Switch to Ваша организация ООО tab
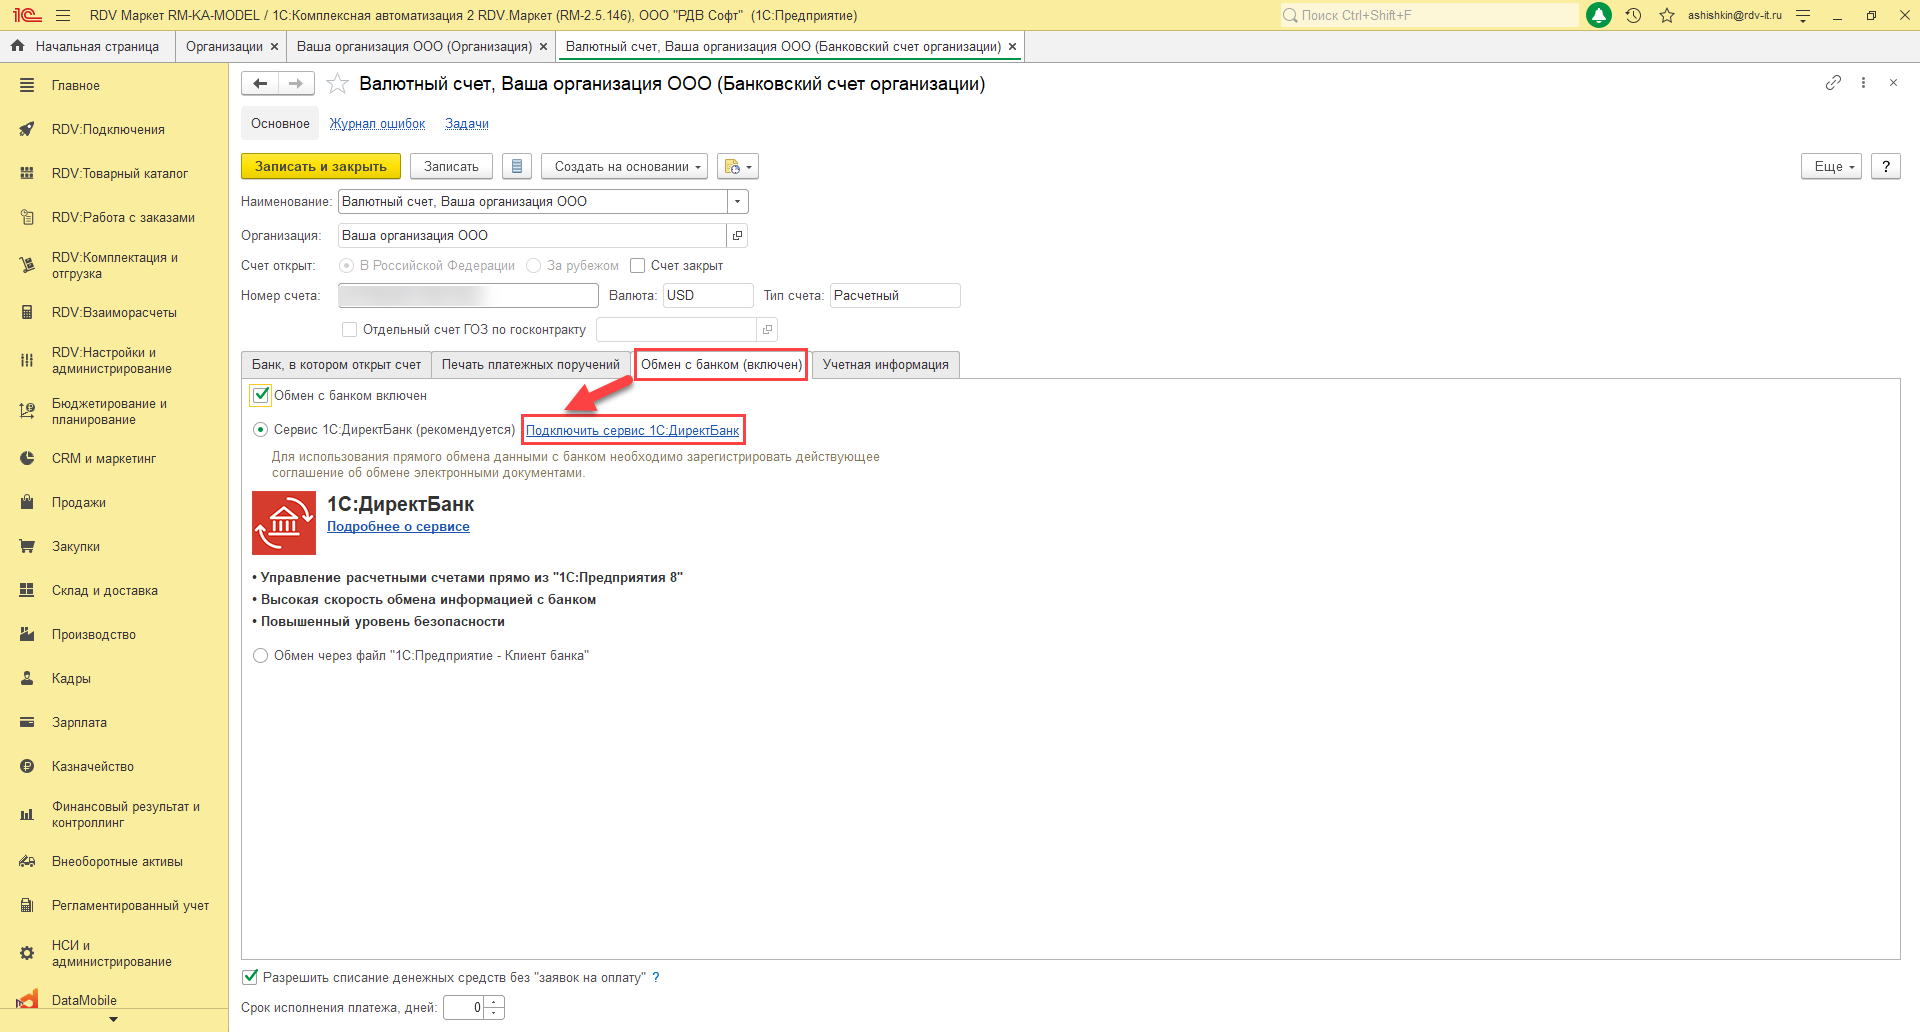Screen dimensions: 1920x1032 [414, 47]
